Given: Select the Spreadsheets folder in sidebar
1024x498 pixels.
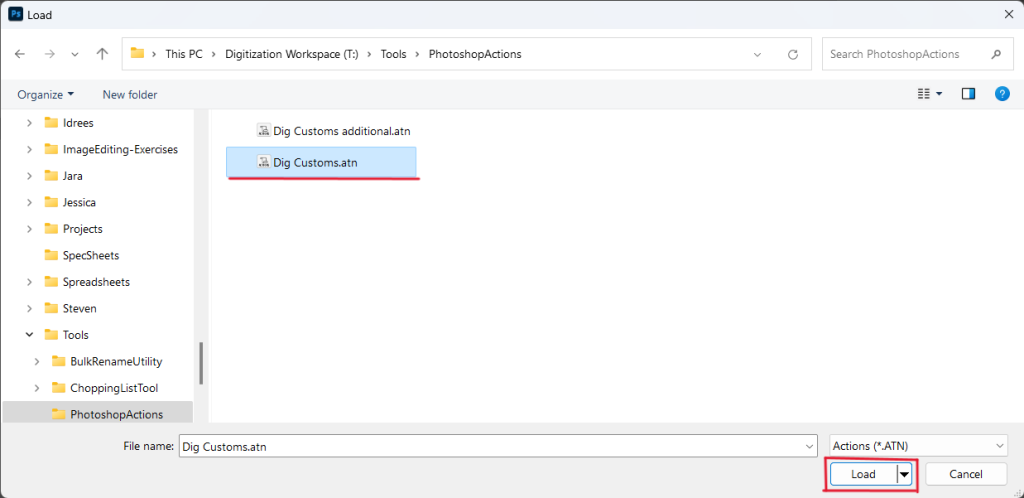Looking at the screenshot, I should tap(96, 282).
